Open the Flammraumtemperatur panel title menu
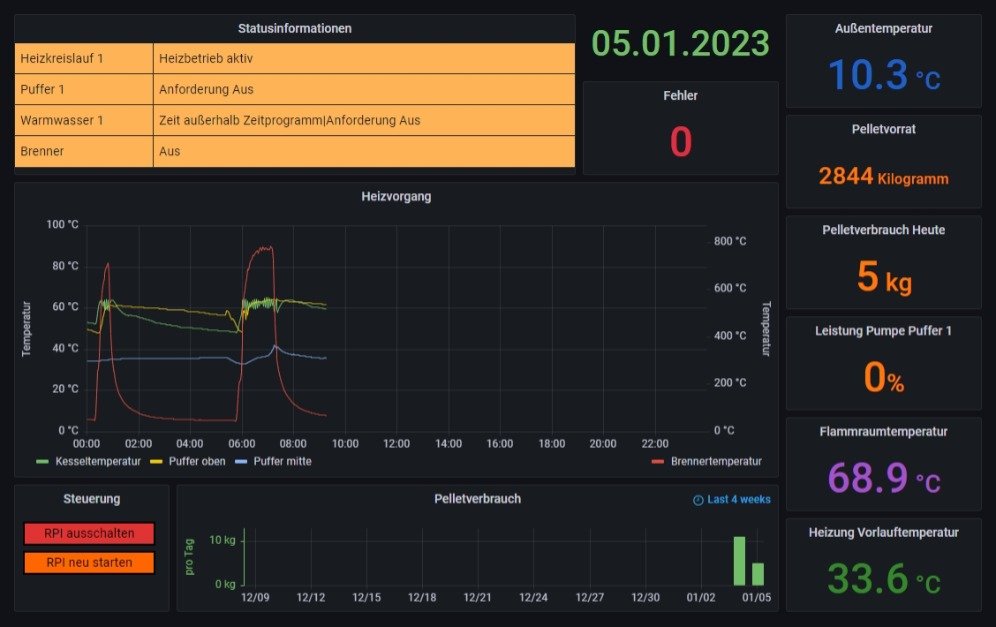Viewport: 996px width, 627px height. (883, 432)
